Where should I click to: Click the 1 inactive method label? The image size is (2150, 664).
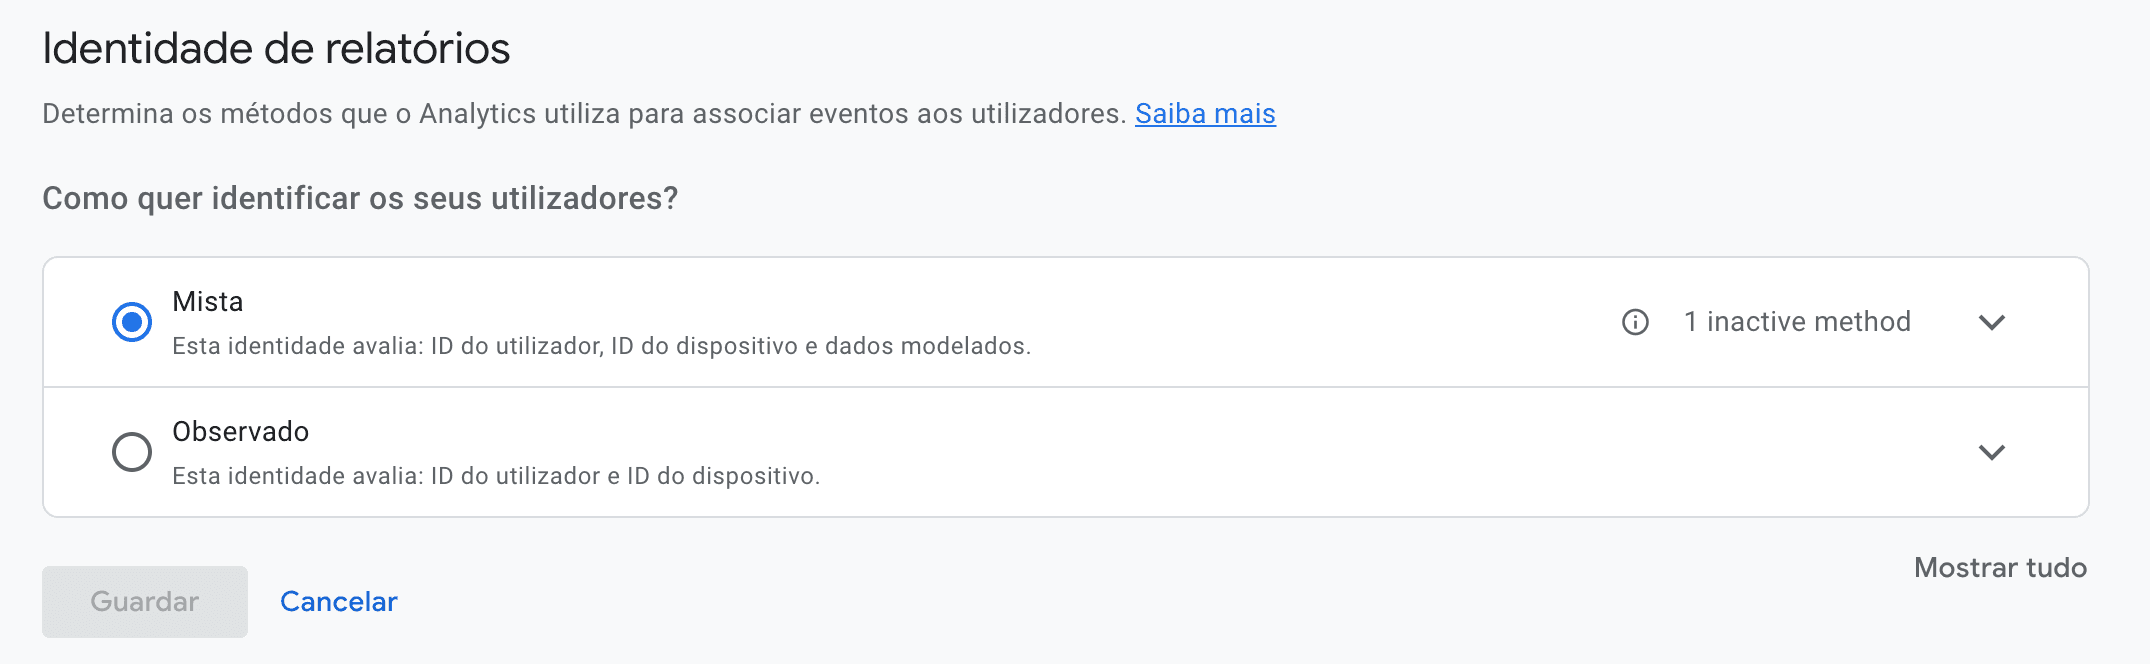tap(1797, 321)
